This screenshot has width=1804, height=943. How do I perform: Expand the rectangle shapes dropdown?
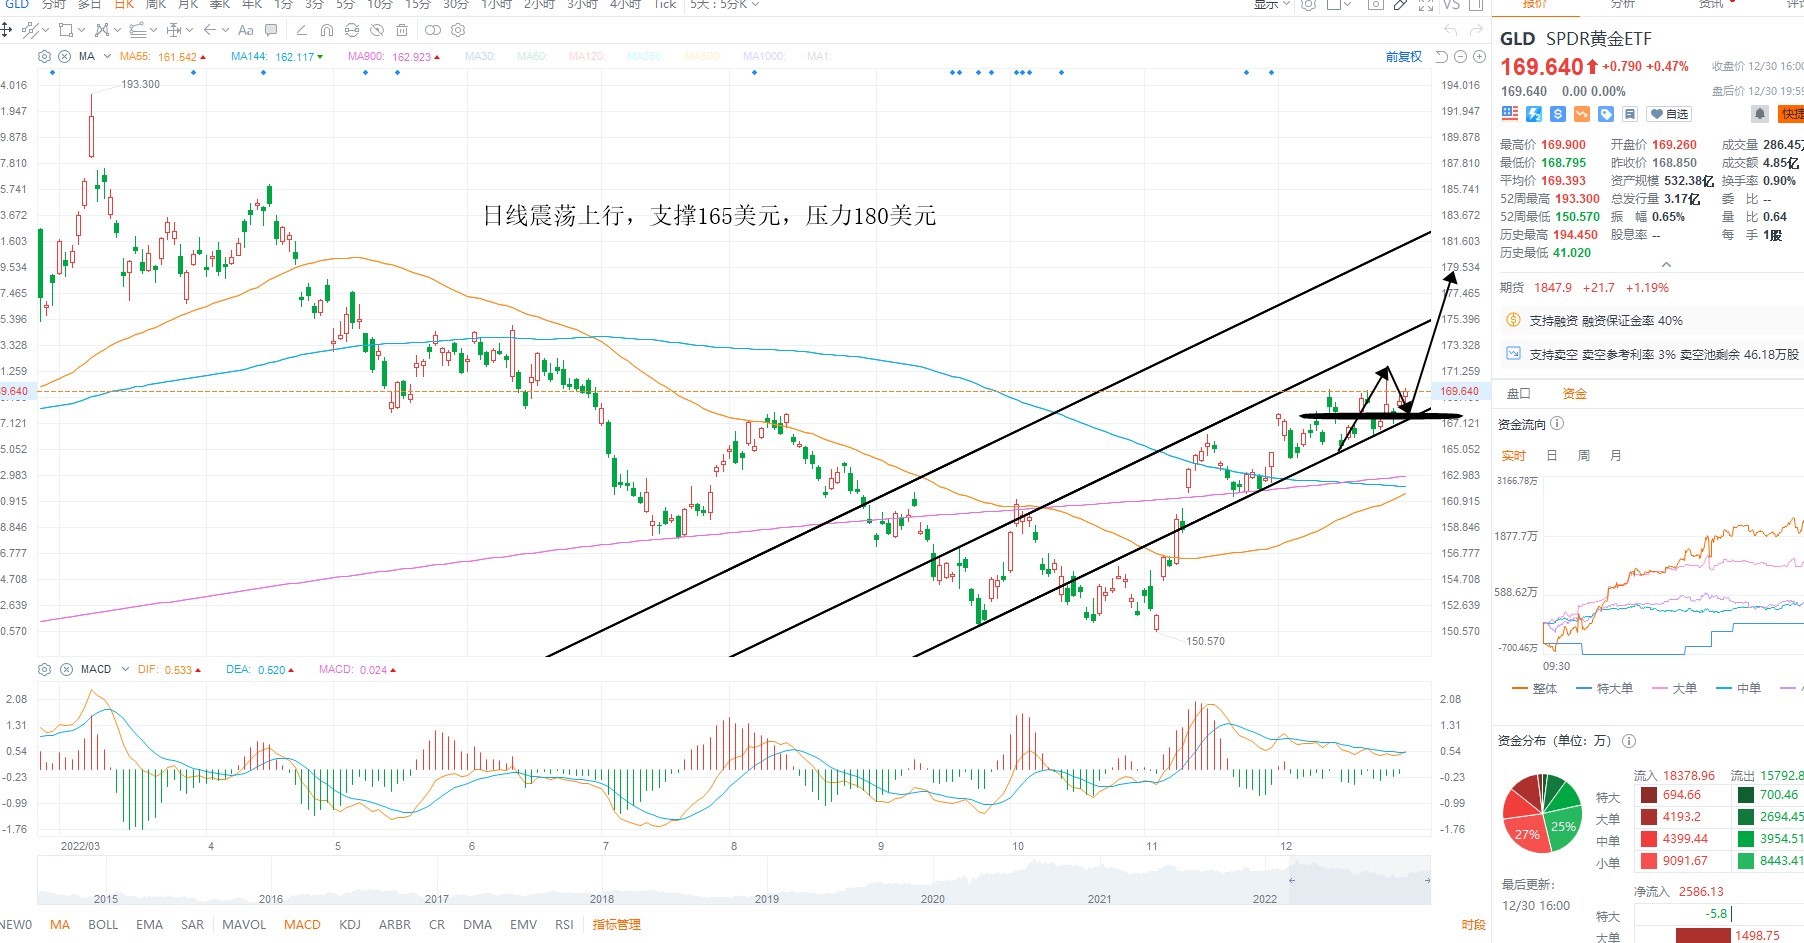pos(82,30)
